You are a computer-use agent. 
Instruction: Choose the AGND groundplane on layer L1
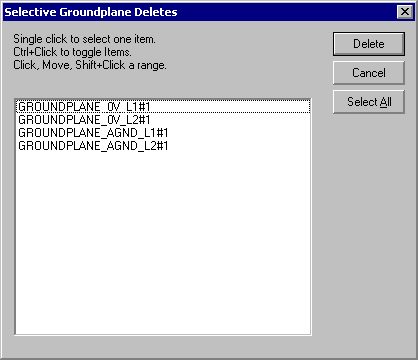(163, 133)
